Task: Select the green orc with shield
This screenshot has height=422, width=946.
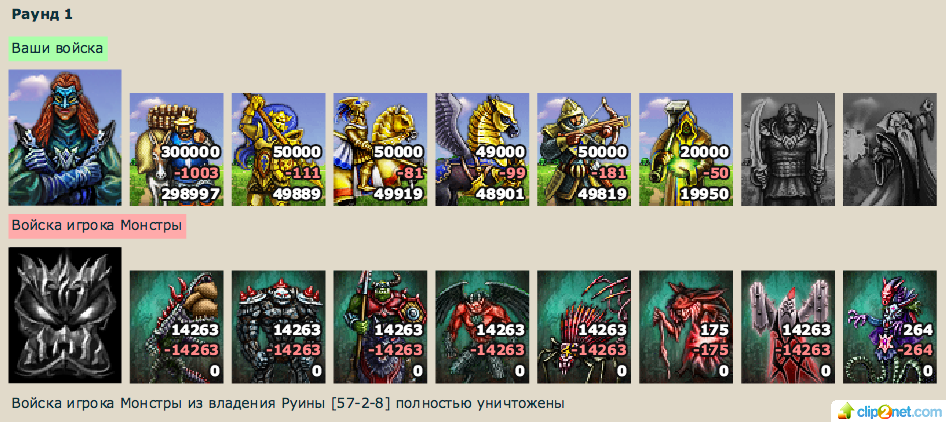Action: [x=380, y=327]
